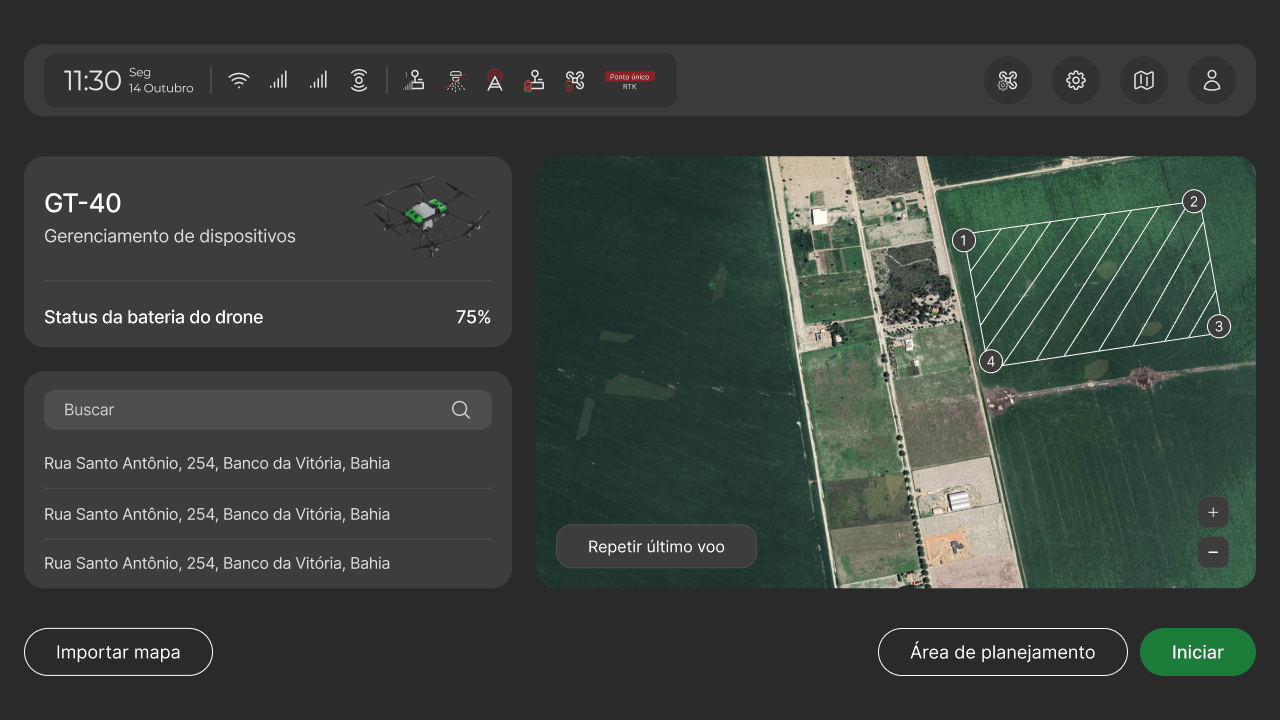Click the Repetir último voo button

coord(656,546)
